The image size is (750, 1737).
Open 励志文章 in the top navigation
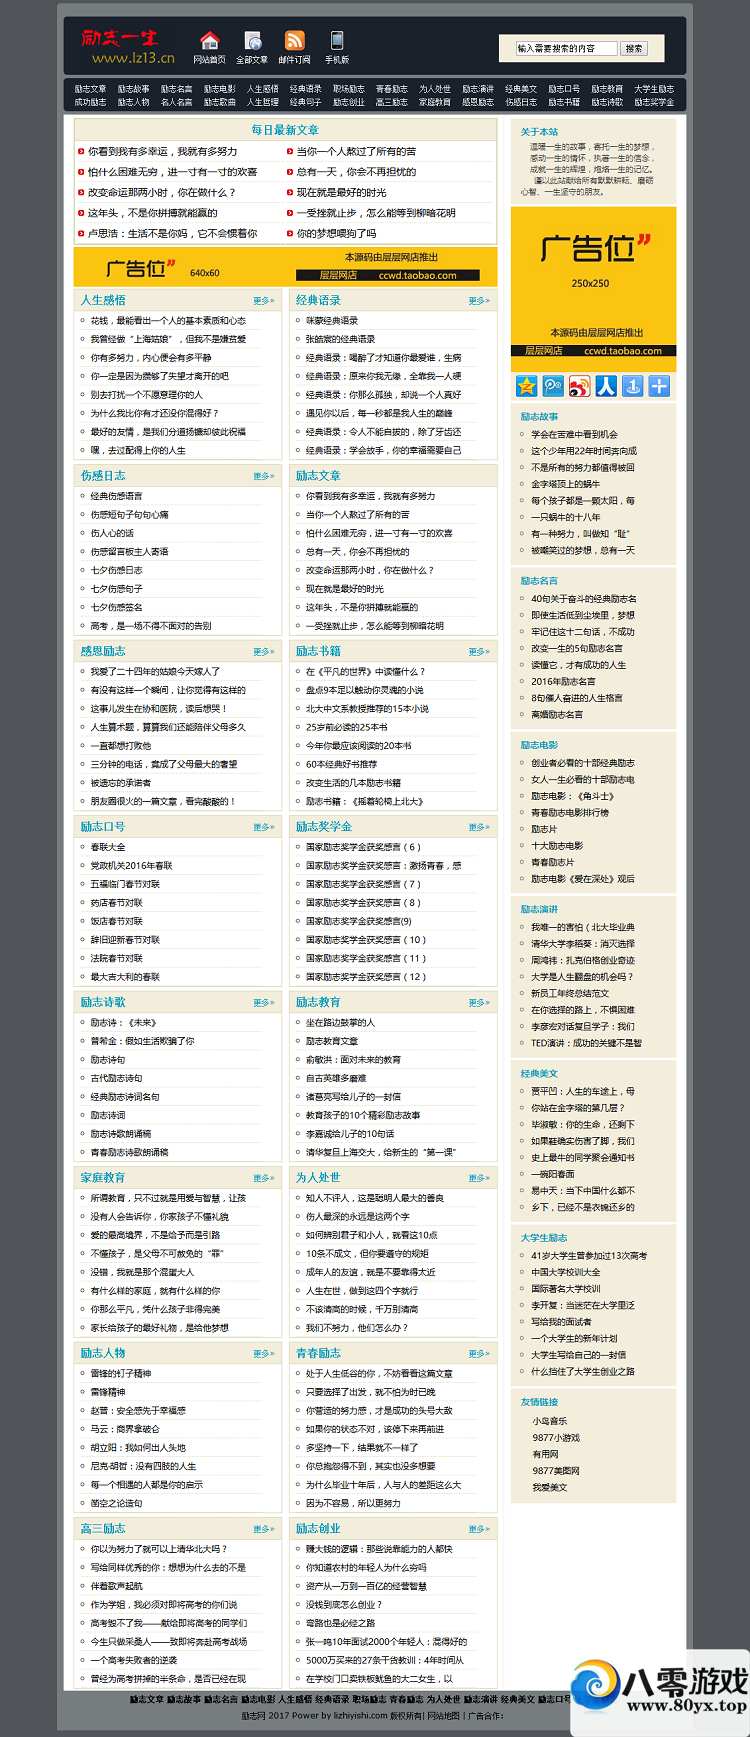coord(90,89)
